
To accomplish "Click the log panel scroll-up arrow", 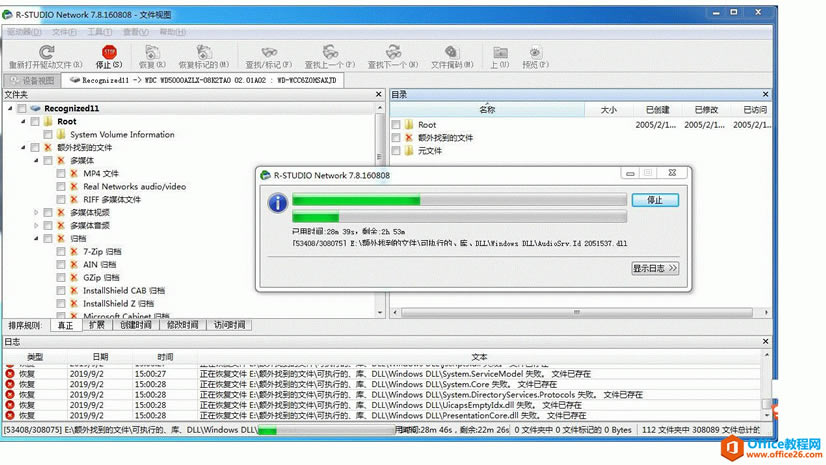I will [766, 355].
